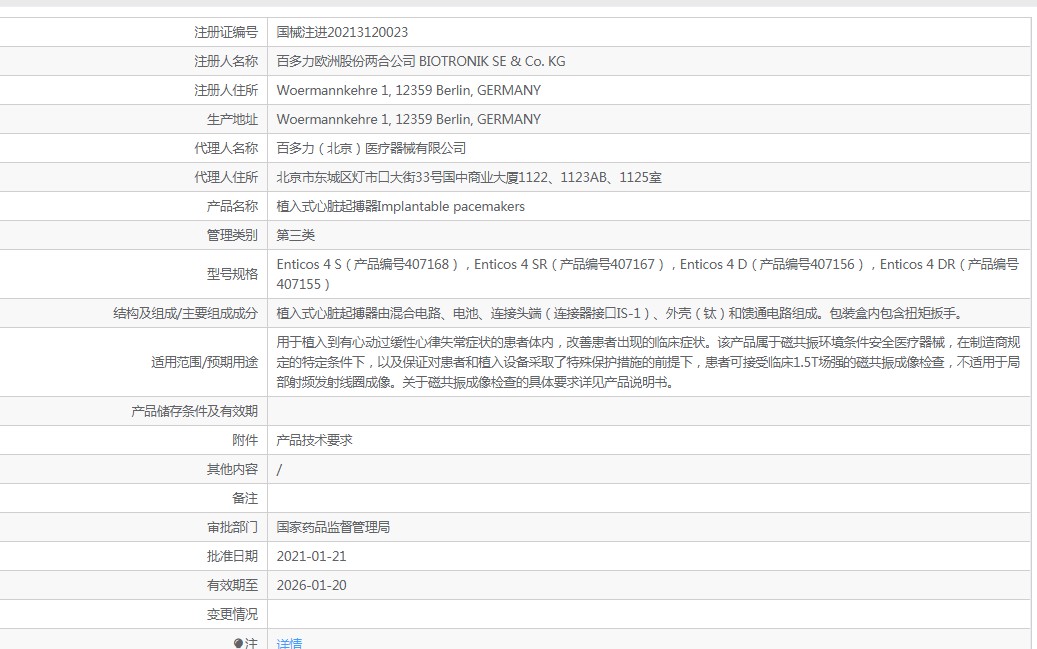Select the 产品技术要求 attachment value
Image resolution: width=1037 pixels, height=649 pixels.
click(314, 441)
